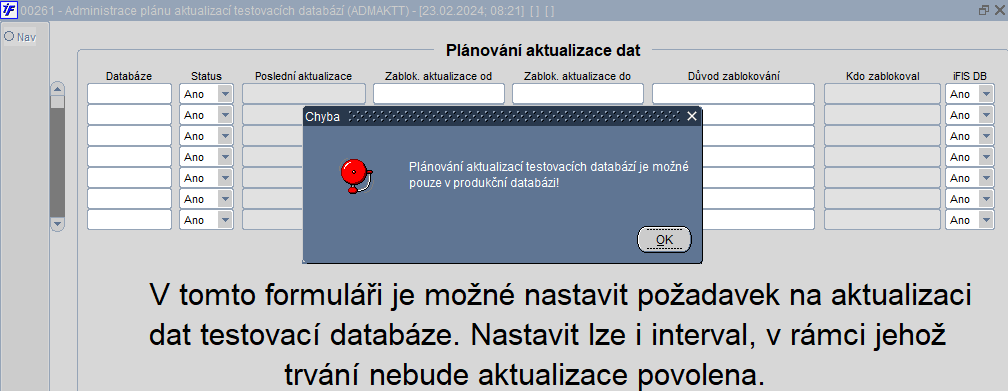The width and height of the screenshot is (1008, 391).
Task: Click the first row Databáze input field
Action: 129,94
